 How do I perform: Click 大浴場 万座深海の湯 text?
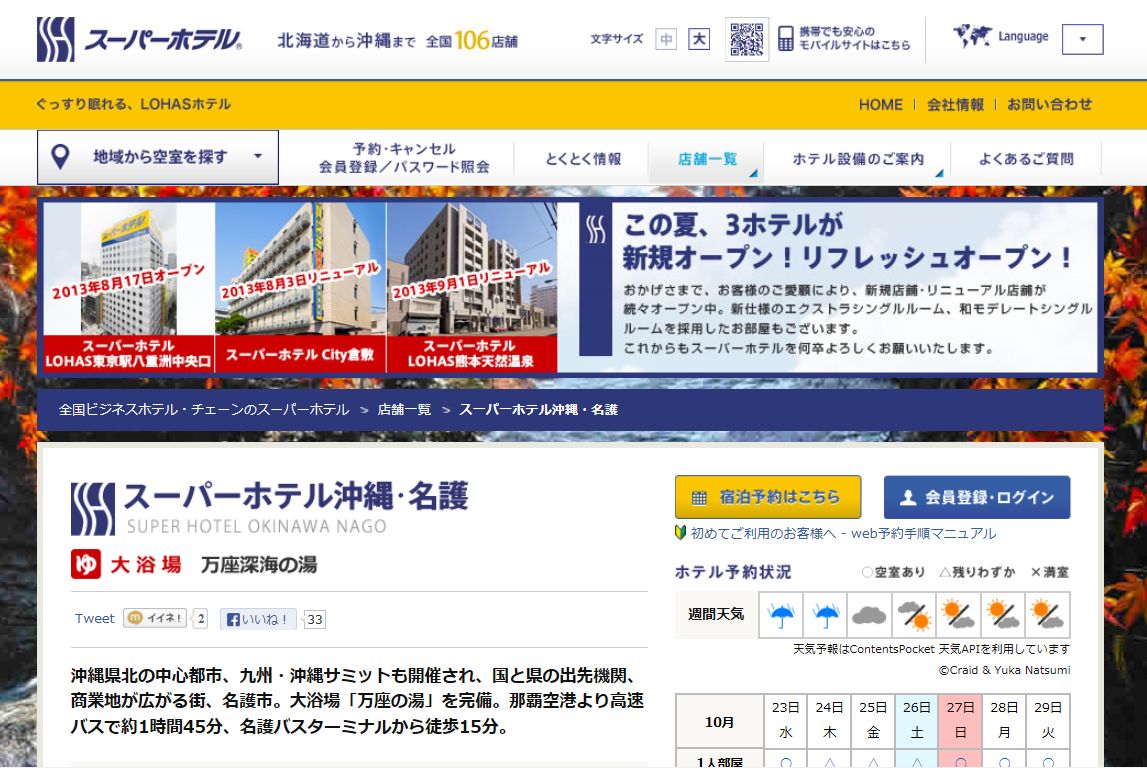pyautogui.click(x=214, y=565)
